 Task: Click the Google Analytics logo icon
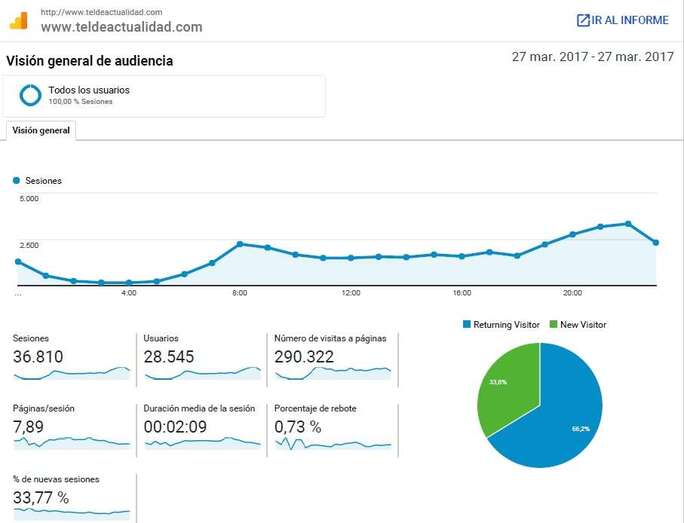(19, 21)
